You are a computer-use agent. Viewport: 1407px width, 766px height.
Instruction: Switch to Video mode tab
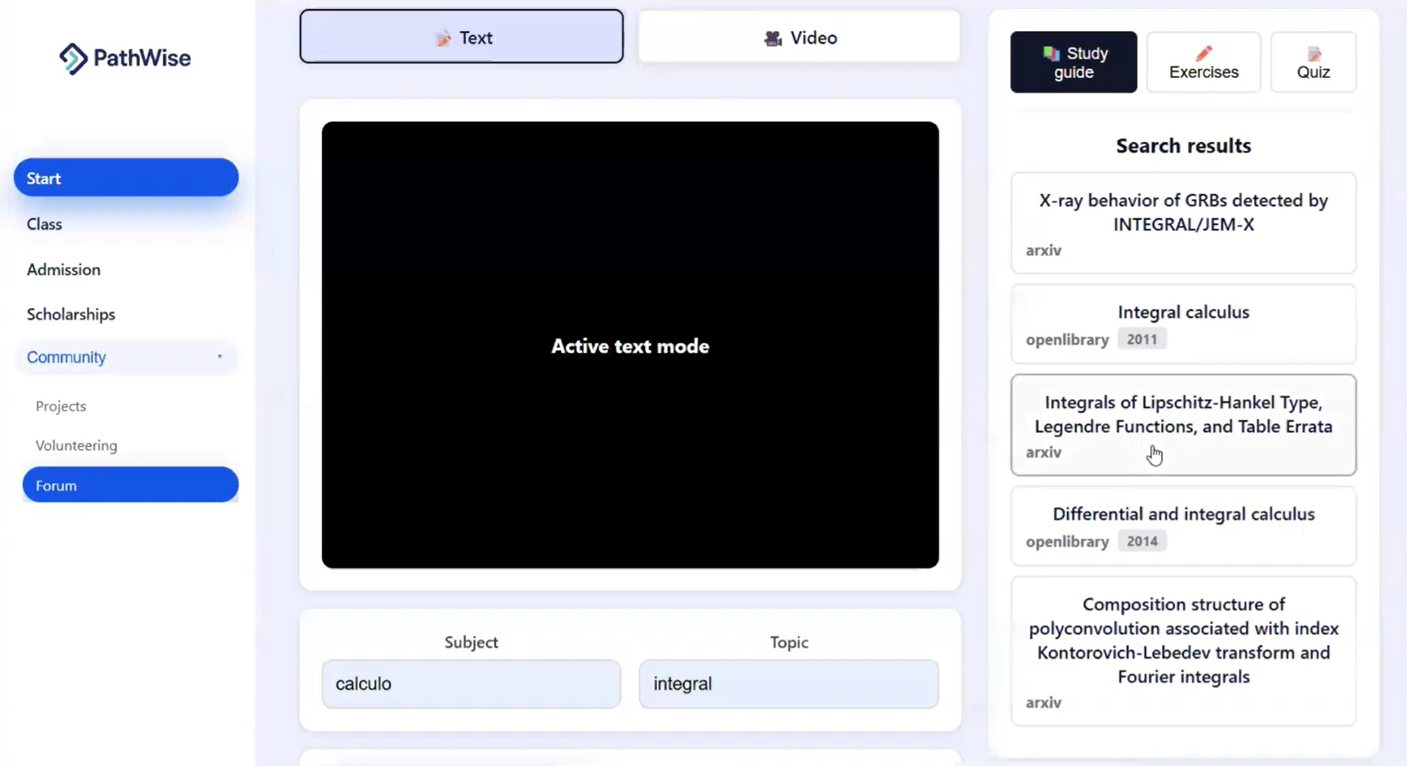[799, 37]
